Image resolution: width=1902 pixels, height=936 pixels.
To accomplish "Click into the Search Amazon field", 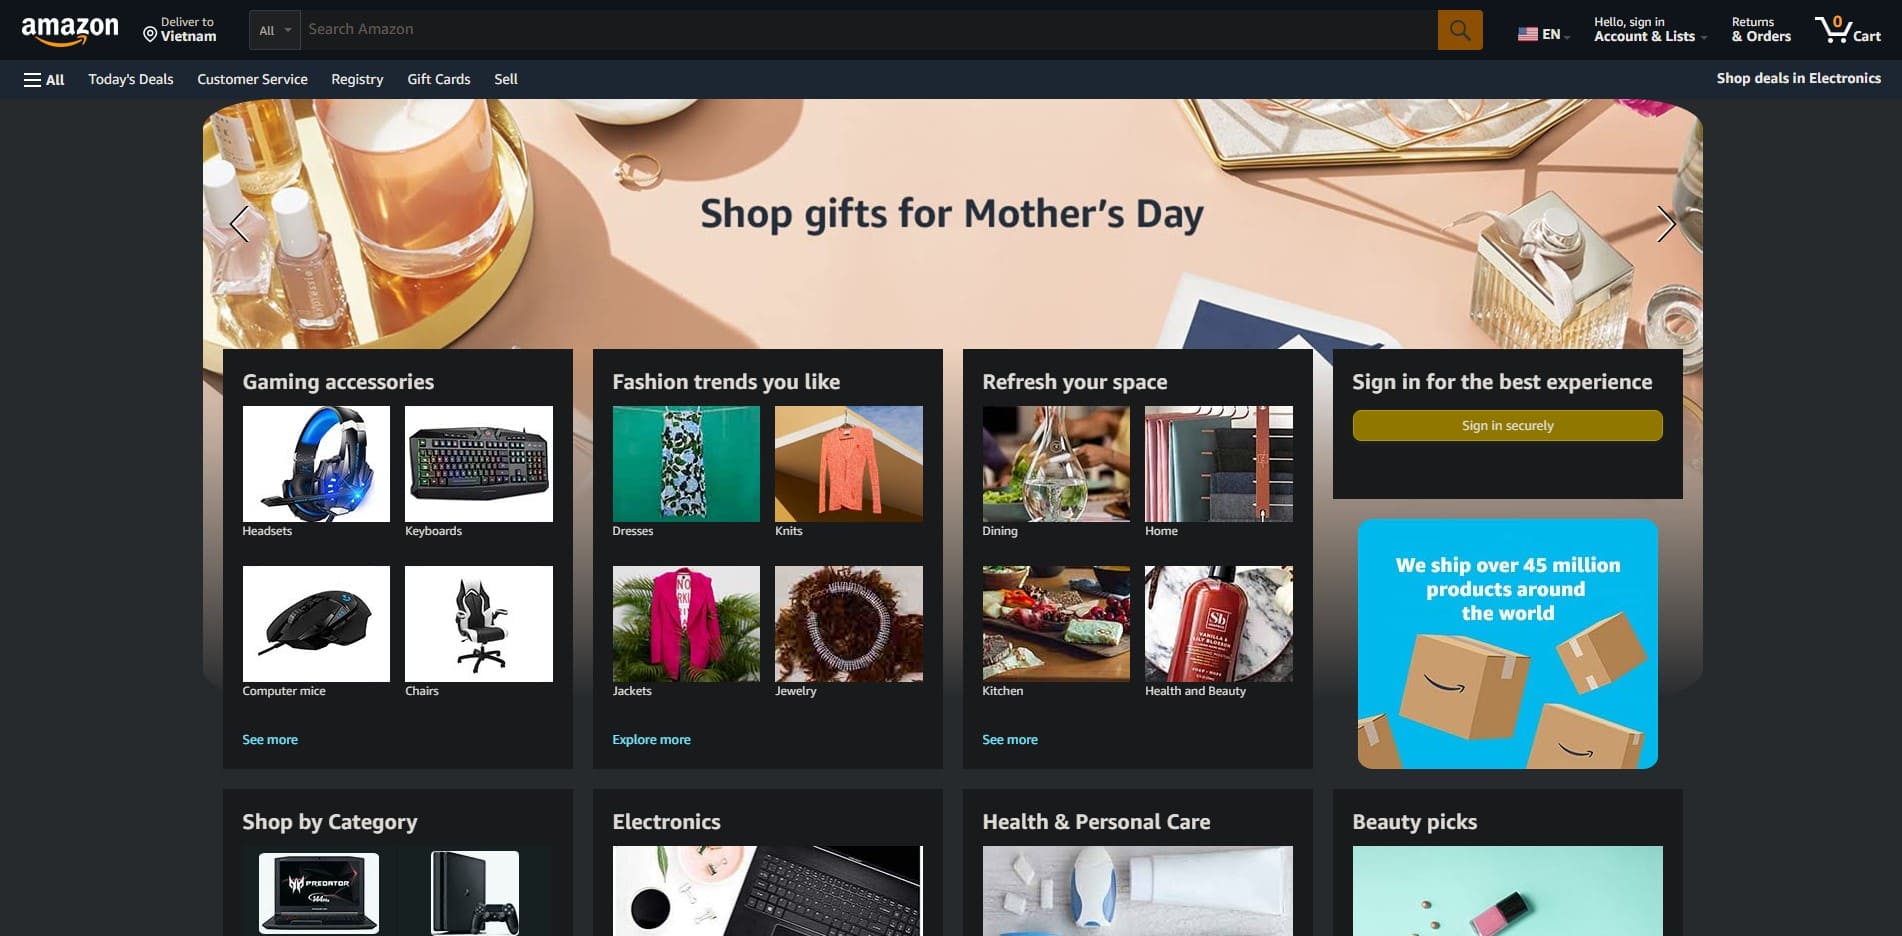I will (x=868, y=30).
